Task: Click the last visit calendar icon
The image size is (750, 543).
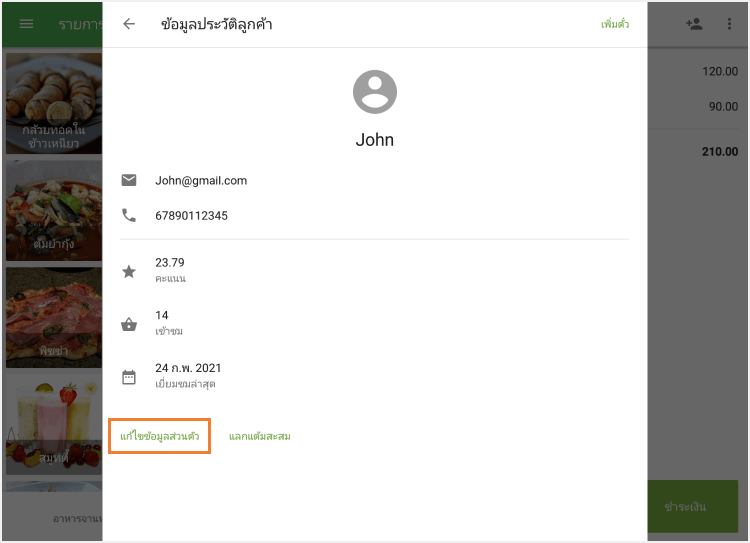Action: coord(129,377)
